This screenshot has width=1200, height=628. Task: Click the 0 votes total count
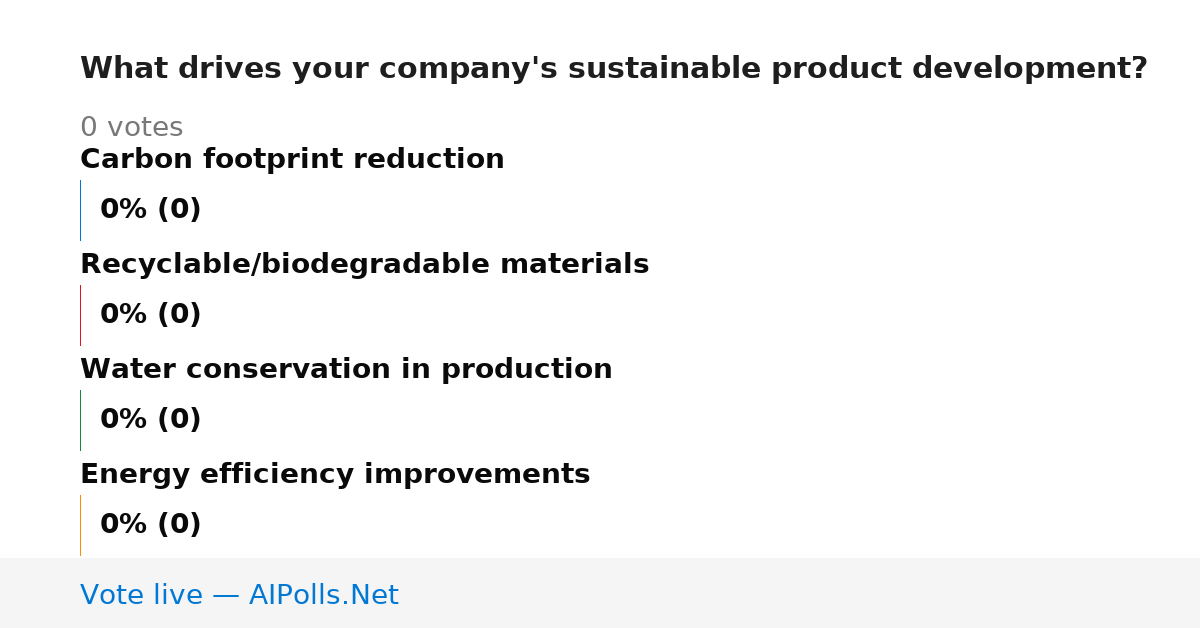[x=131, y=127]
